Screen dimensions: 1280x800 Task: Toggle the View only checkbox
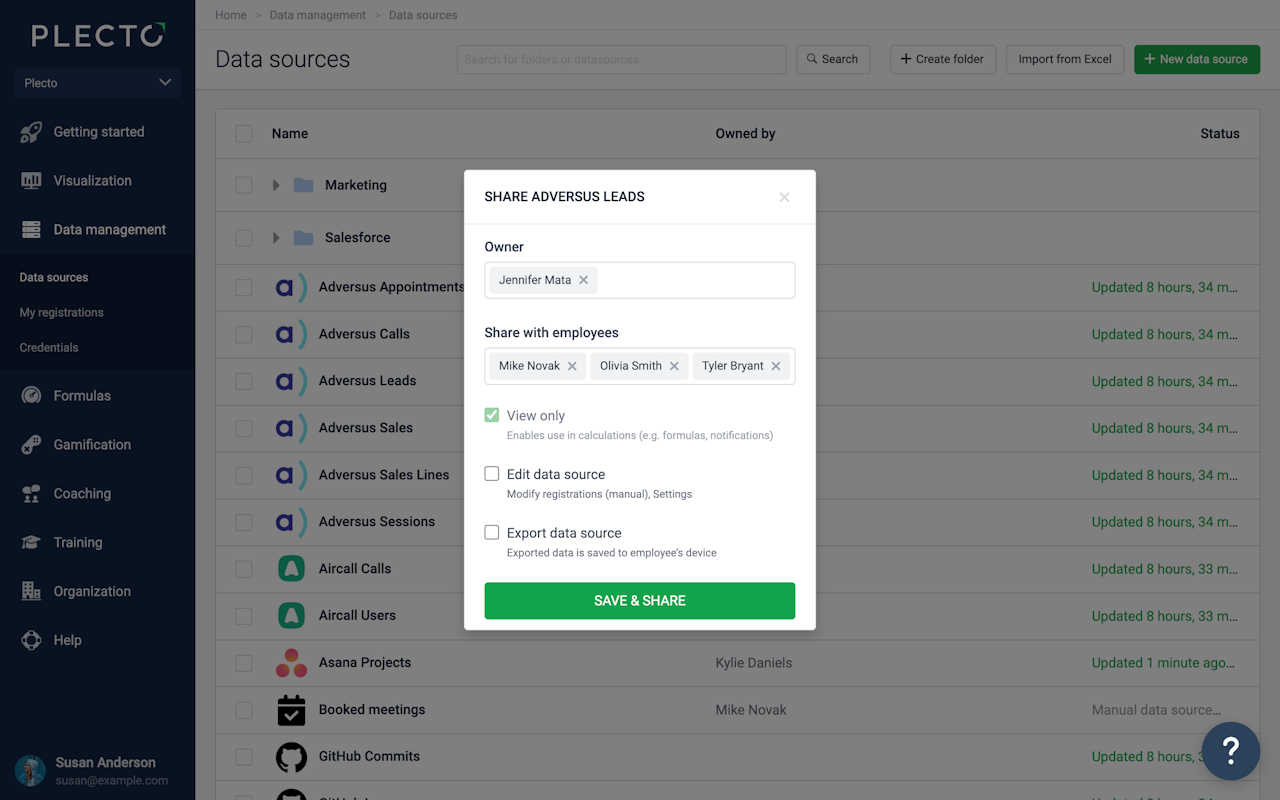tap(492, 415)
